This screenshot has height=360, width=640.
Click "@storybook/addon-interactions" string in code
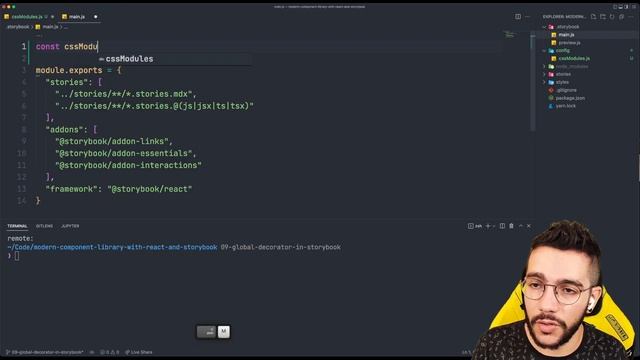[129, 165]
